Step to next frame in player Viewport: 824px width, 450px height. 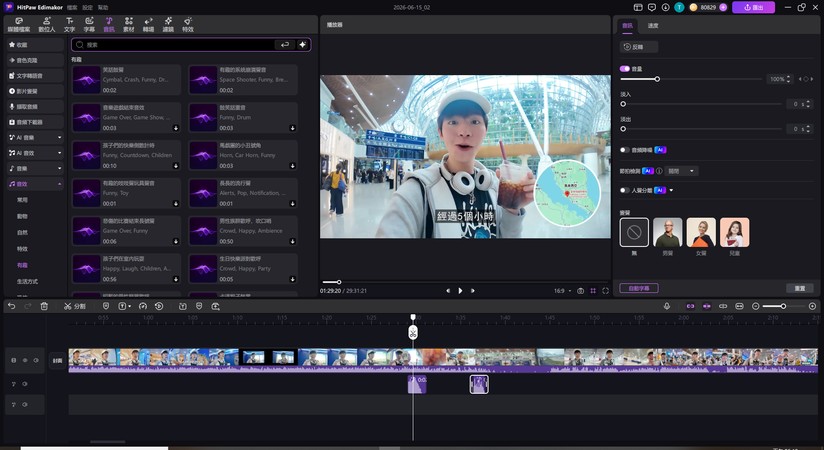[x=472, y=291]
